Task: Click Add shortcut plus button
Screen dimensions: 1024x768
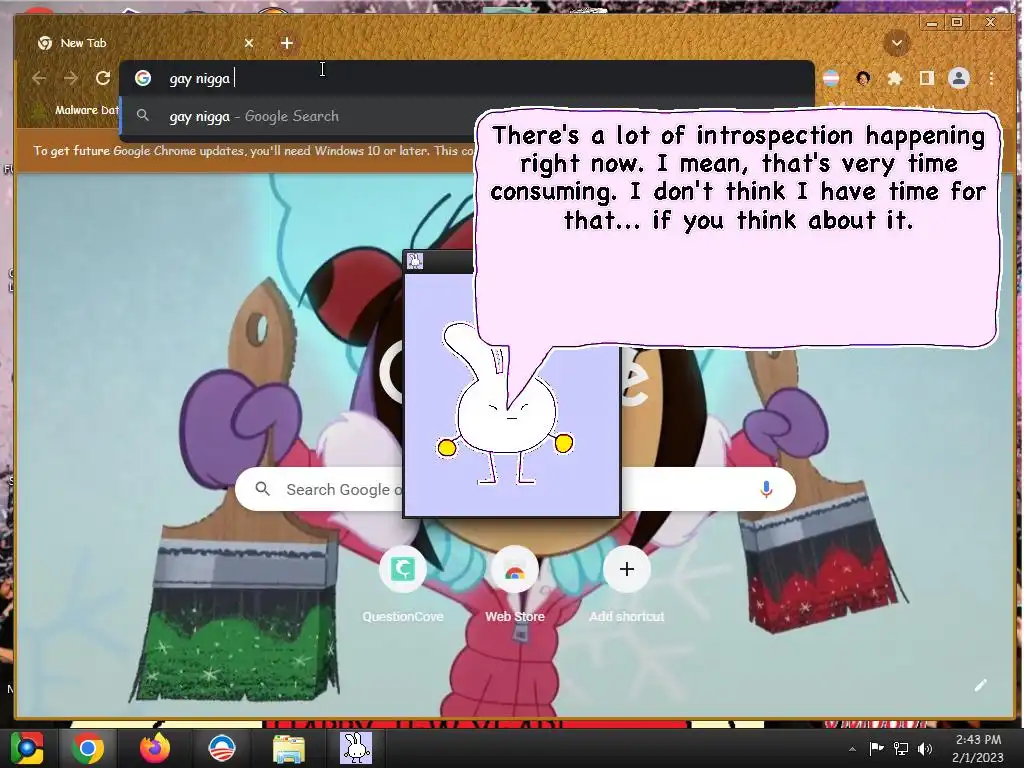Action: click(x=626, y=569)
